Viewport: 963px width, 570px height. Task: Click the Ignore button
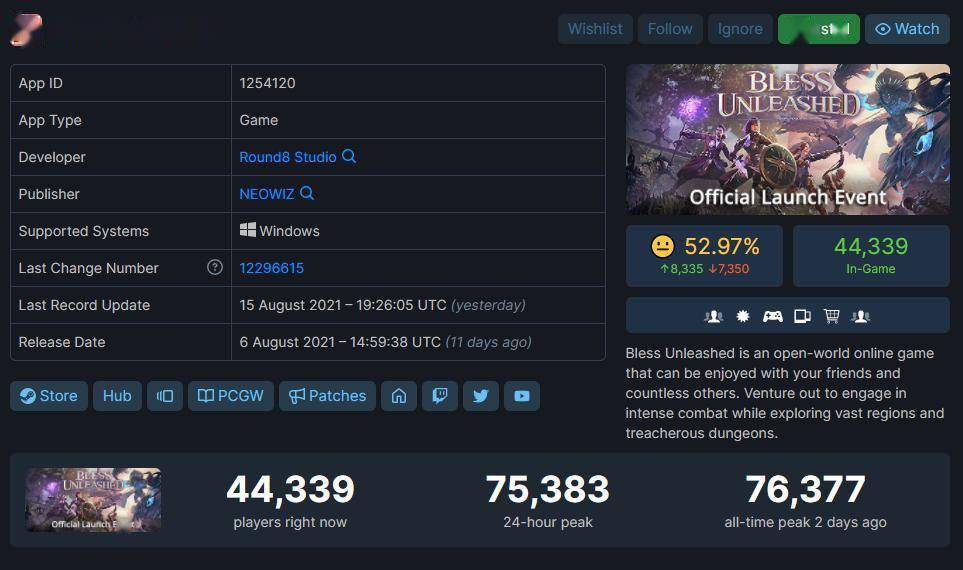(740, 29)
